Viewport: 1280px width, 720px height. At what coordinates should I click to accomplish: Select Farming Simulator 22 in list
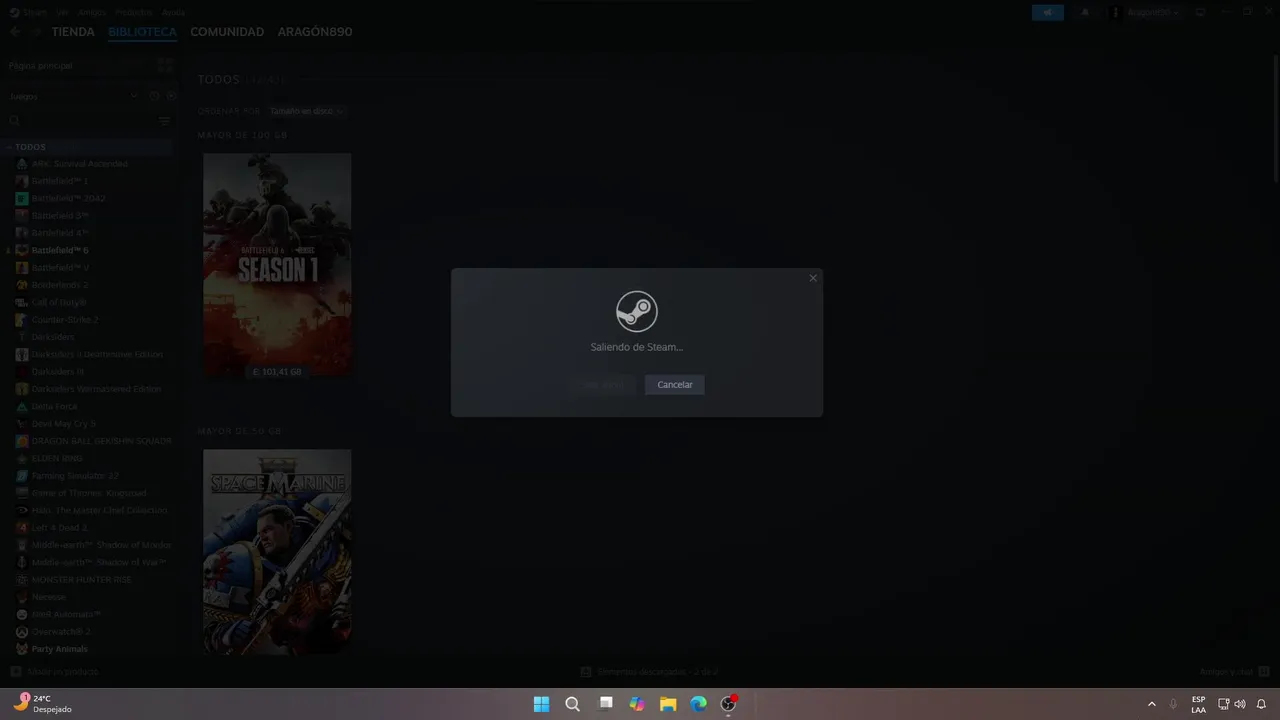75,476
